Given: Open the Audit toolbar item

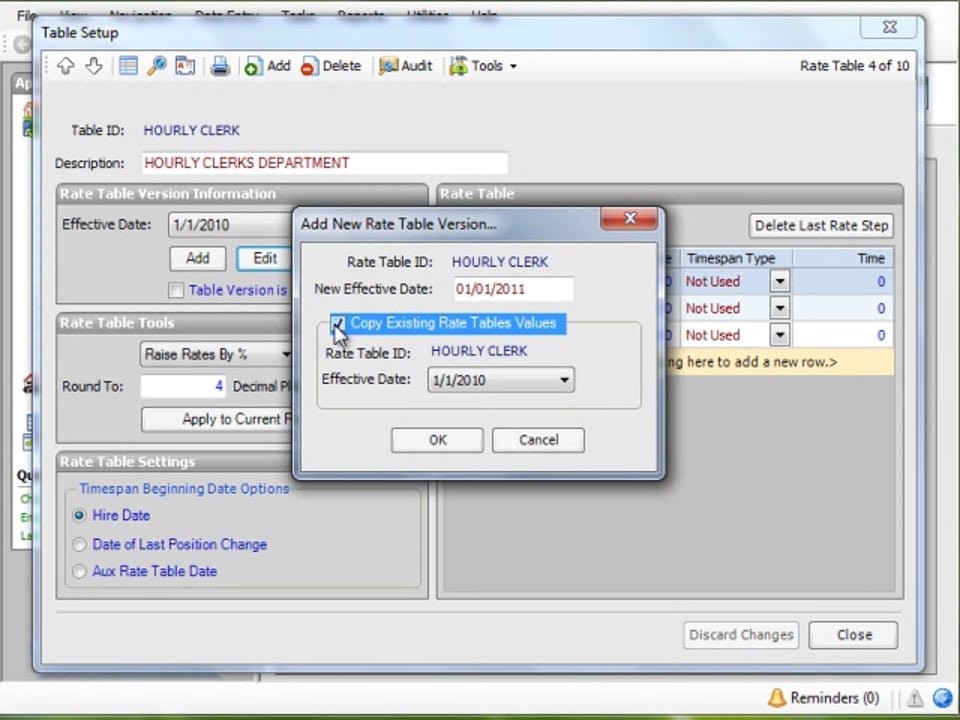Looking at the screenshot, I should [x=405, y=66].
